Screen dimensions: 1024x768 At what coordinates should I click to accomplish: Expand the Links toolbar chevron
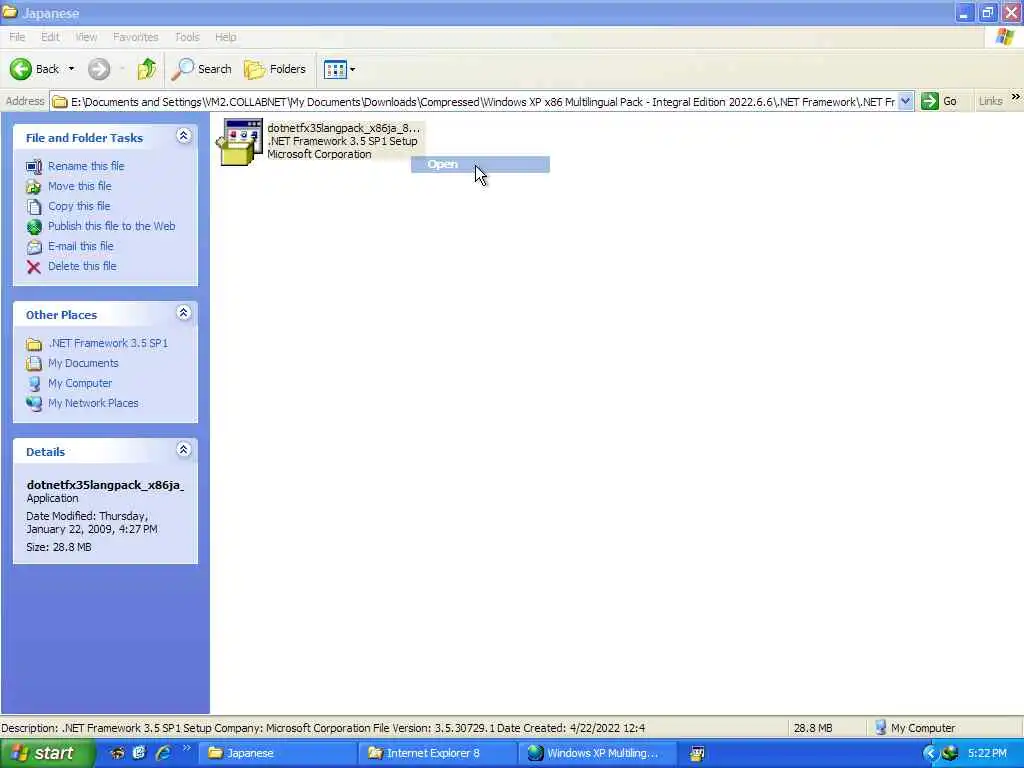(x=1016, y=97)
